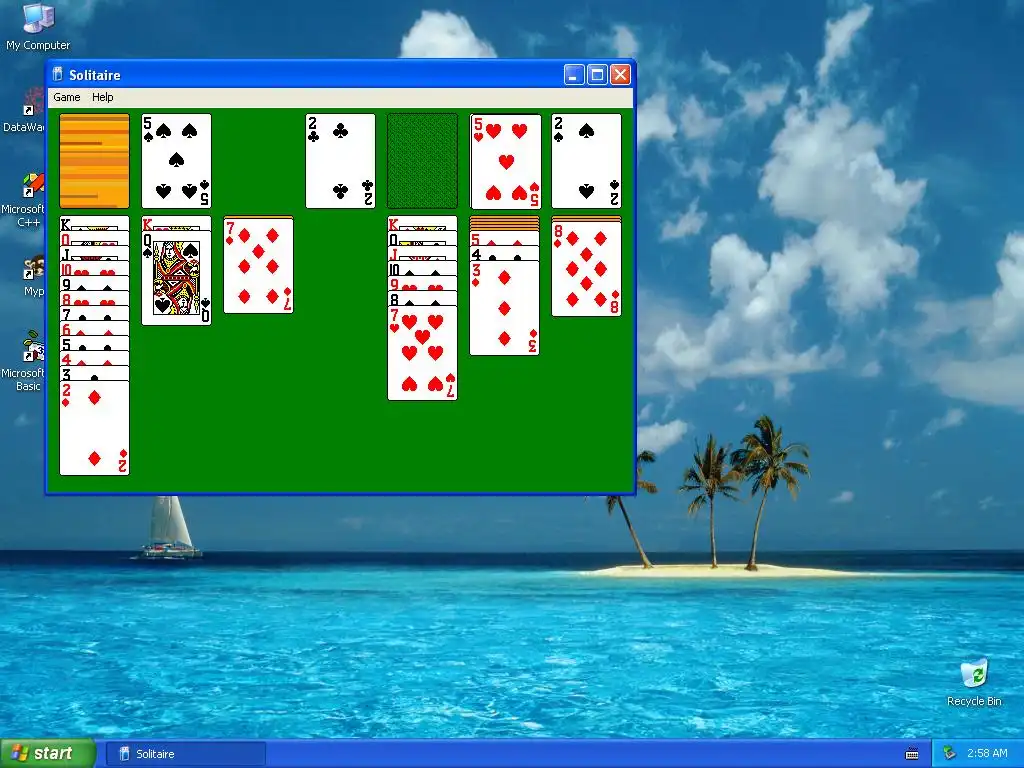Select the red 4 above the black 3 of clubs

94,359
